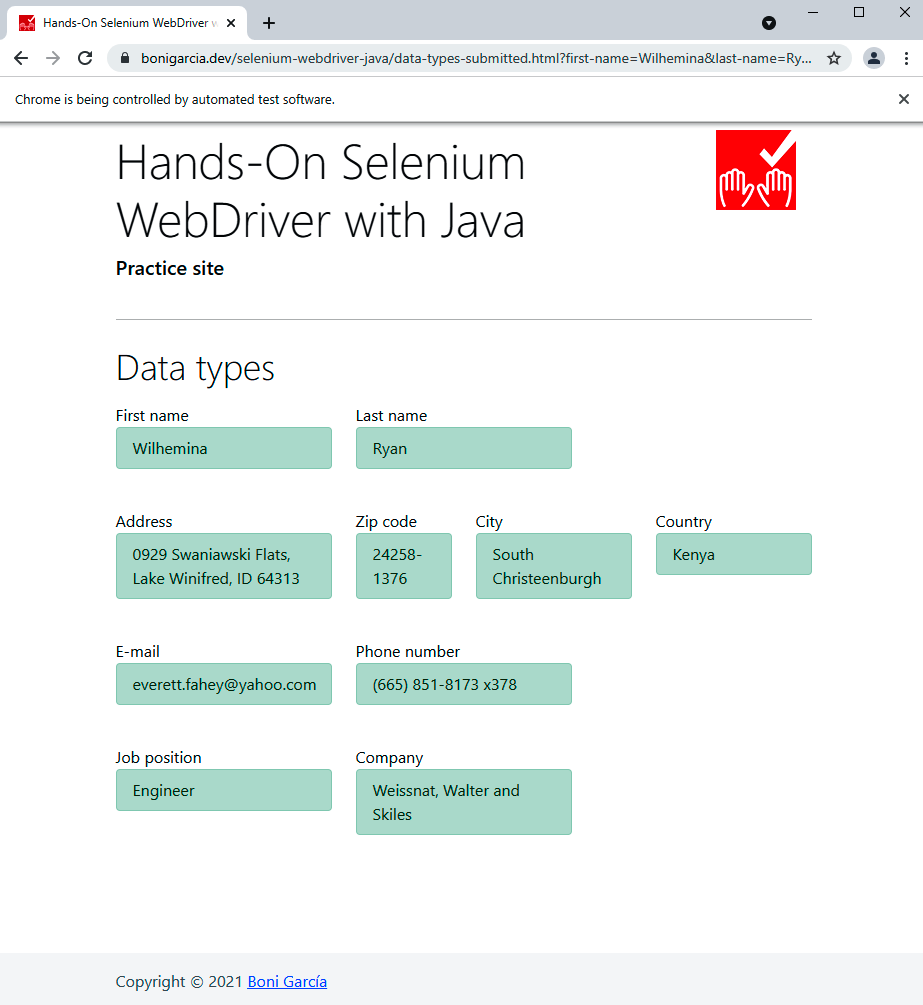Reload the current page

pos(85,58)
